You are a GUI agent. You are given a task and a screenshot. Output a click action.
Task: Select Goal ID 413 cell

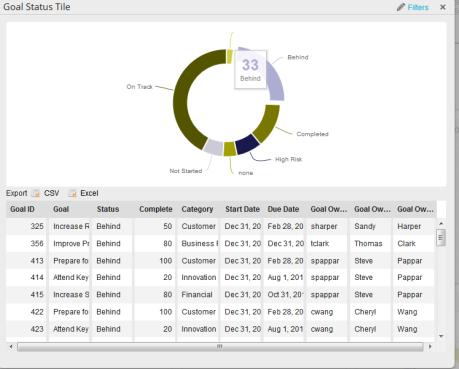27,261
